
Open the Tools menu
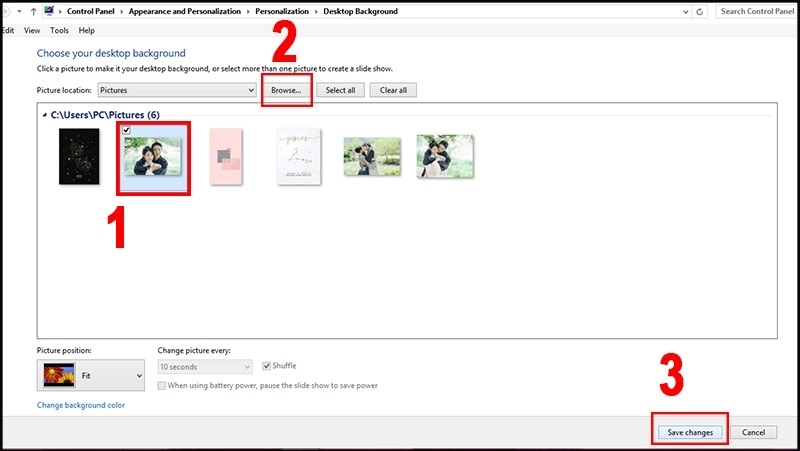[x=59, y=30]
